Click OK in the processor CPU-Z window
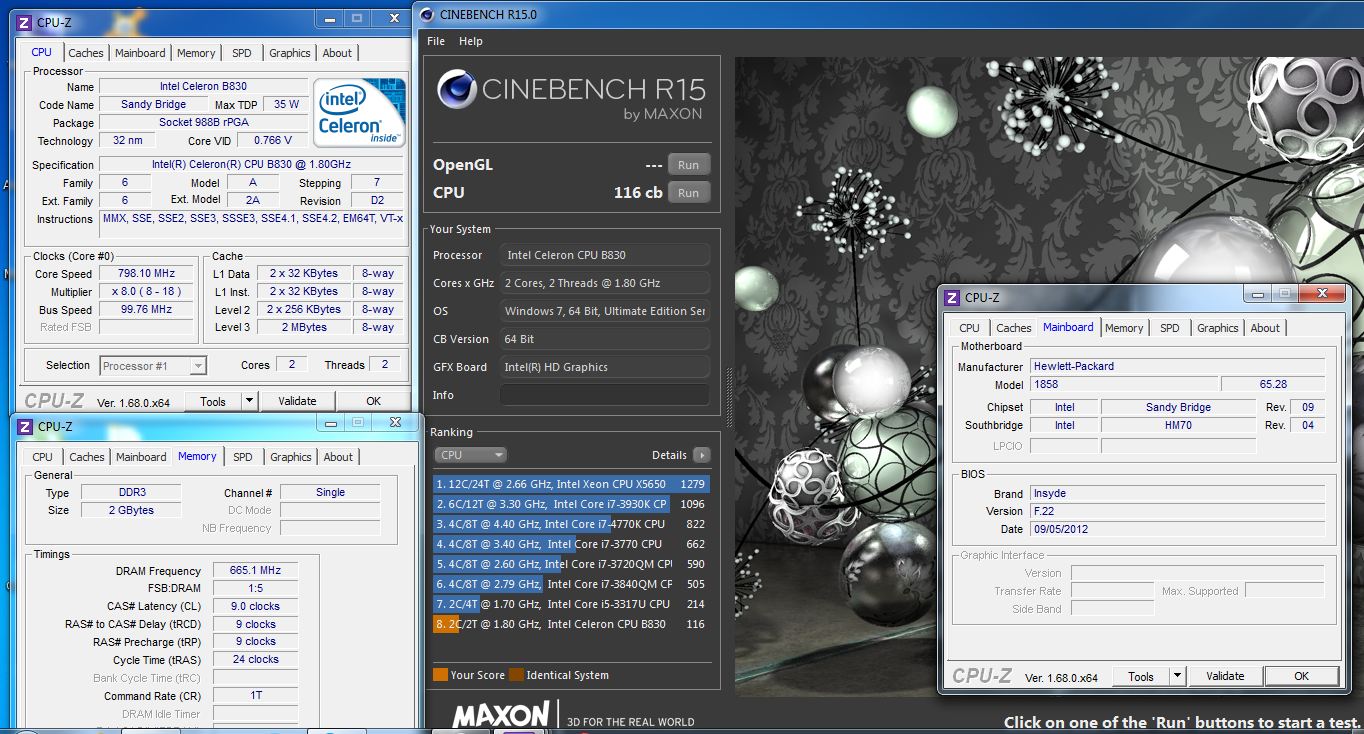The height and width of the screenshot is (734, 1364). [373, 401]
